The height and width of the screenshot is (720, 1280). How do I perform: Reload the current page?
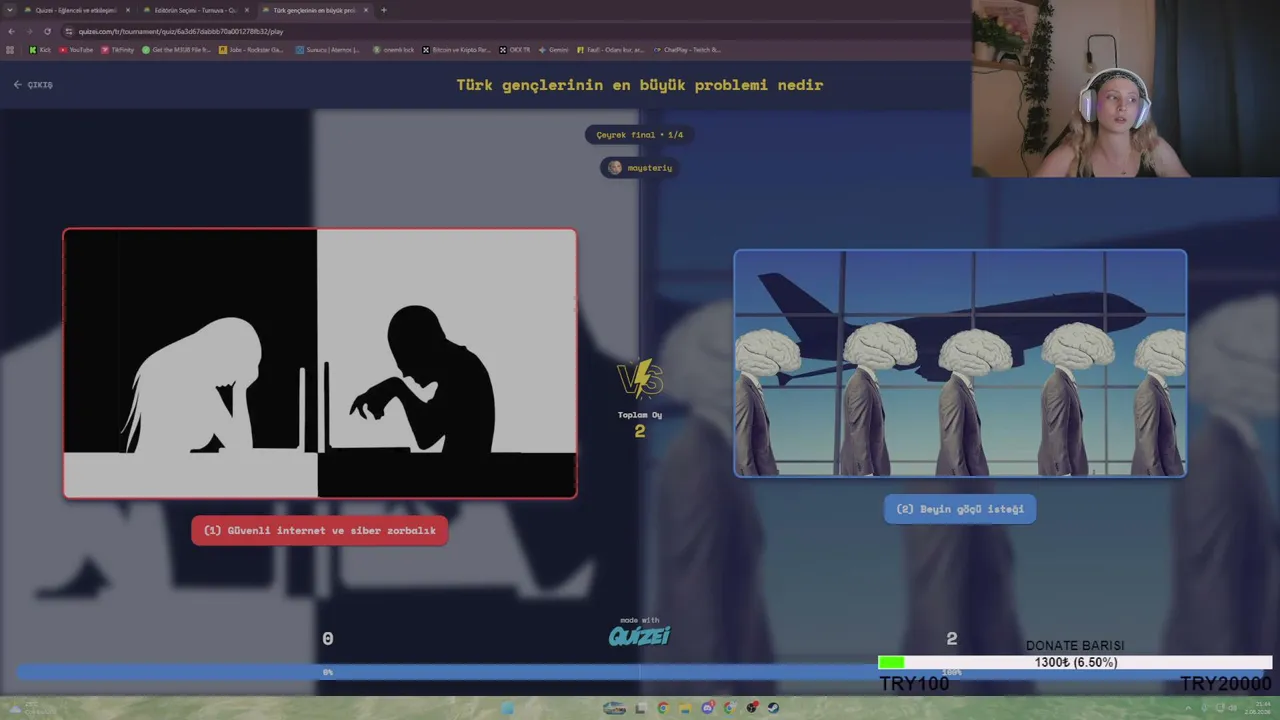point(47,31)
